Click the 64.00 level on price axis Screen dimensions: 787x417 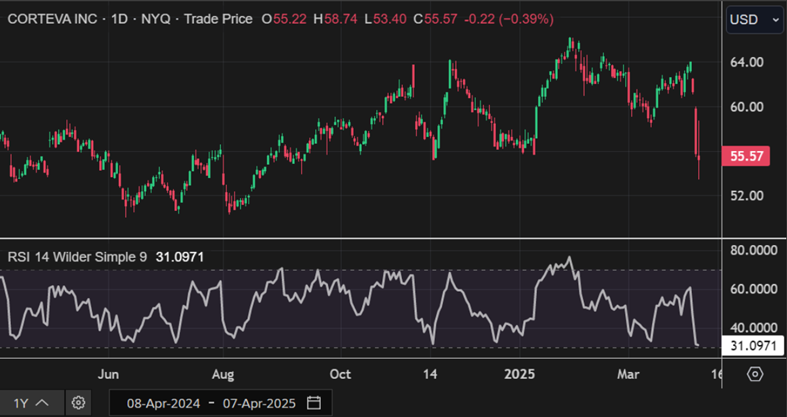pos(748,62)
